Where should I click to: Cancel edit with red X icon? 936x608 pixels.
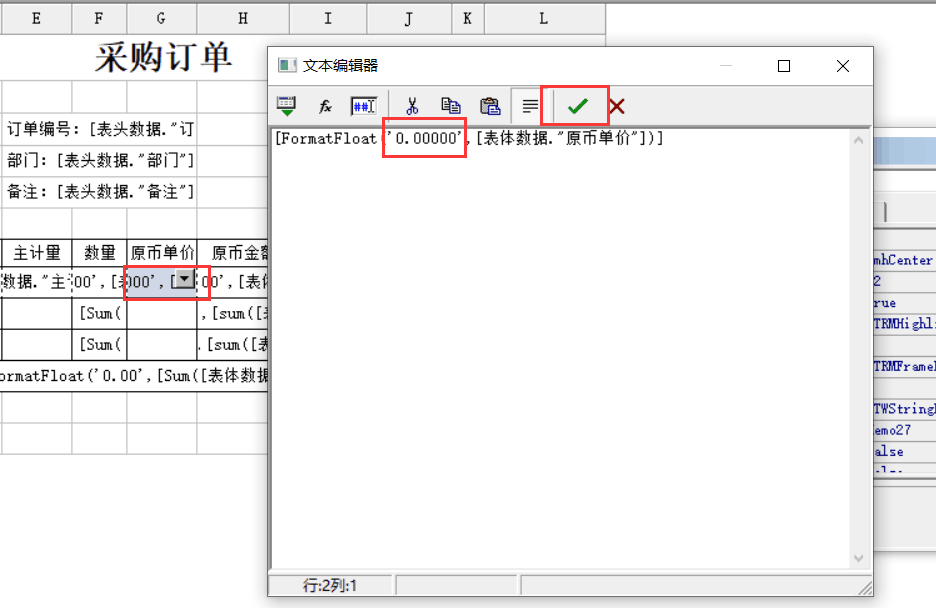point(617,106)
